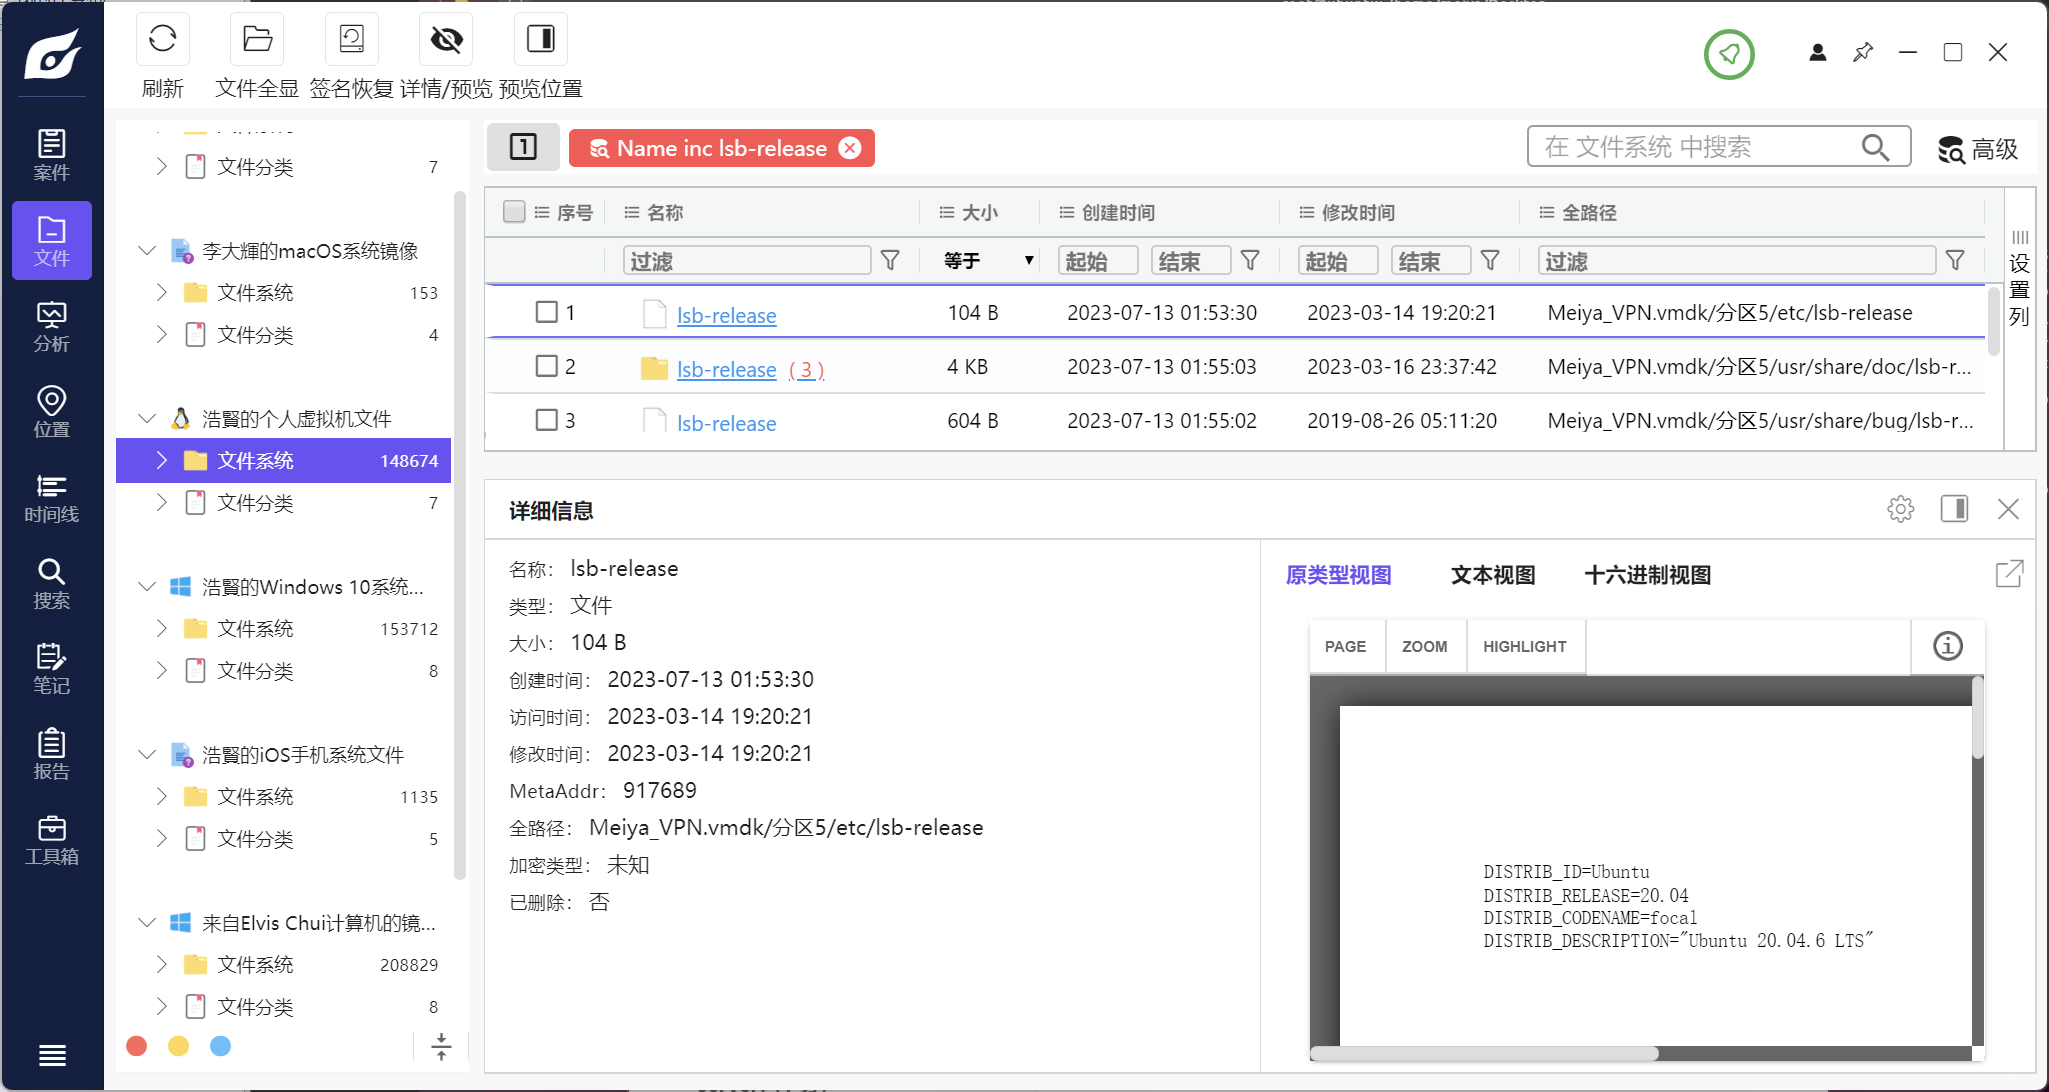Viewport: 2049px width, 1092px height.
Task: Open the 报告 report sidebar section
Action: coord(51,755)
